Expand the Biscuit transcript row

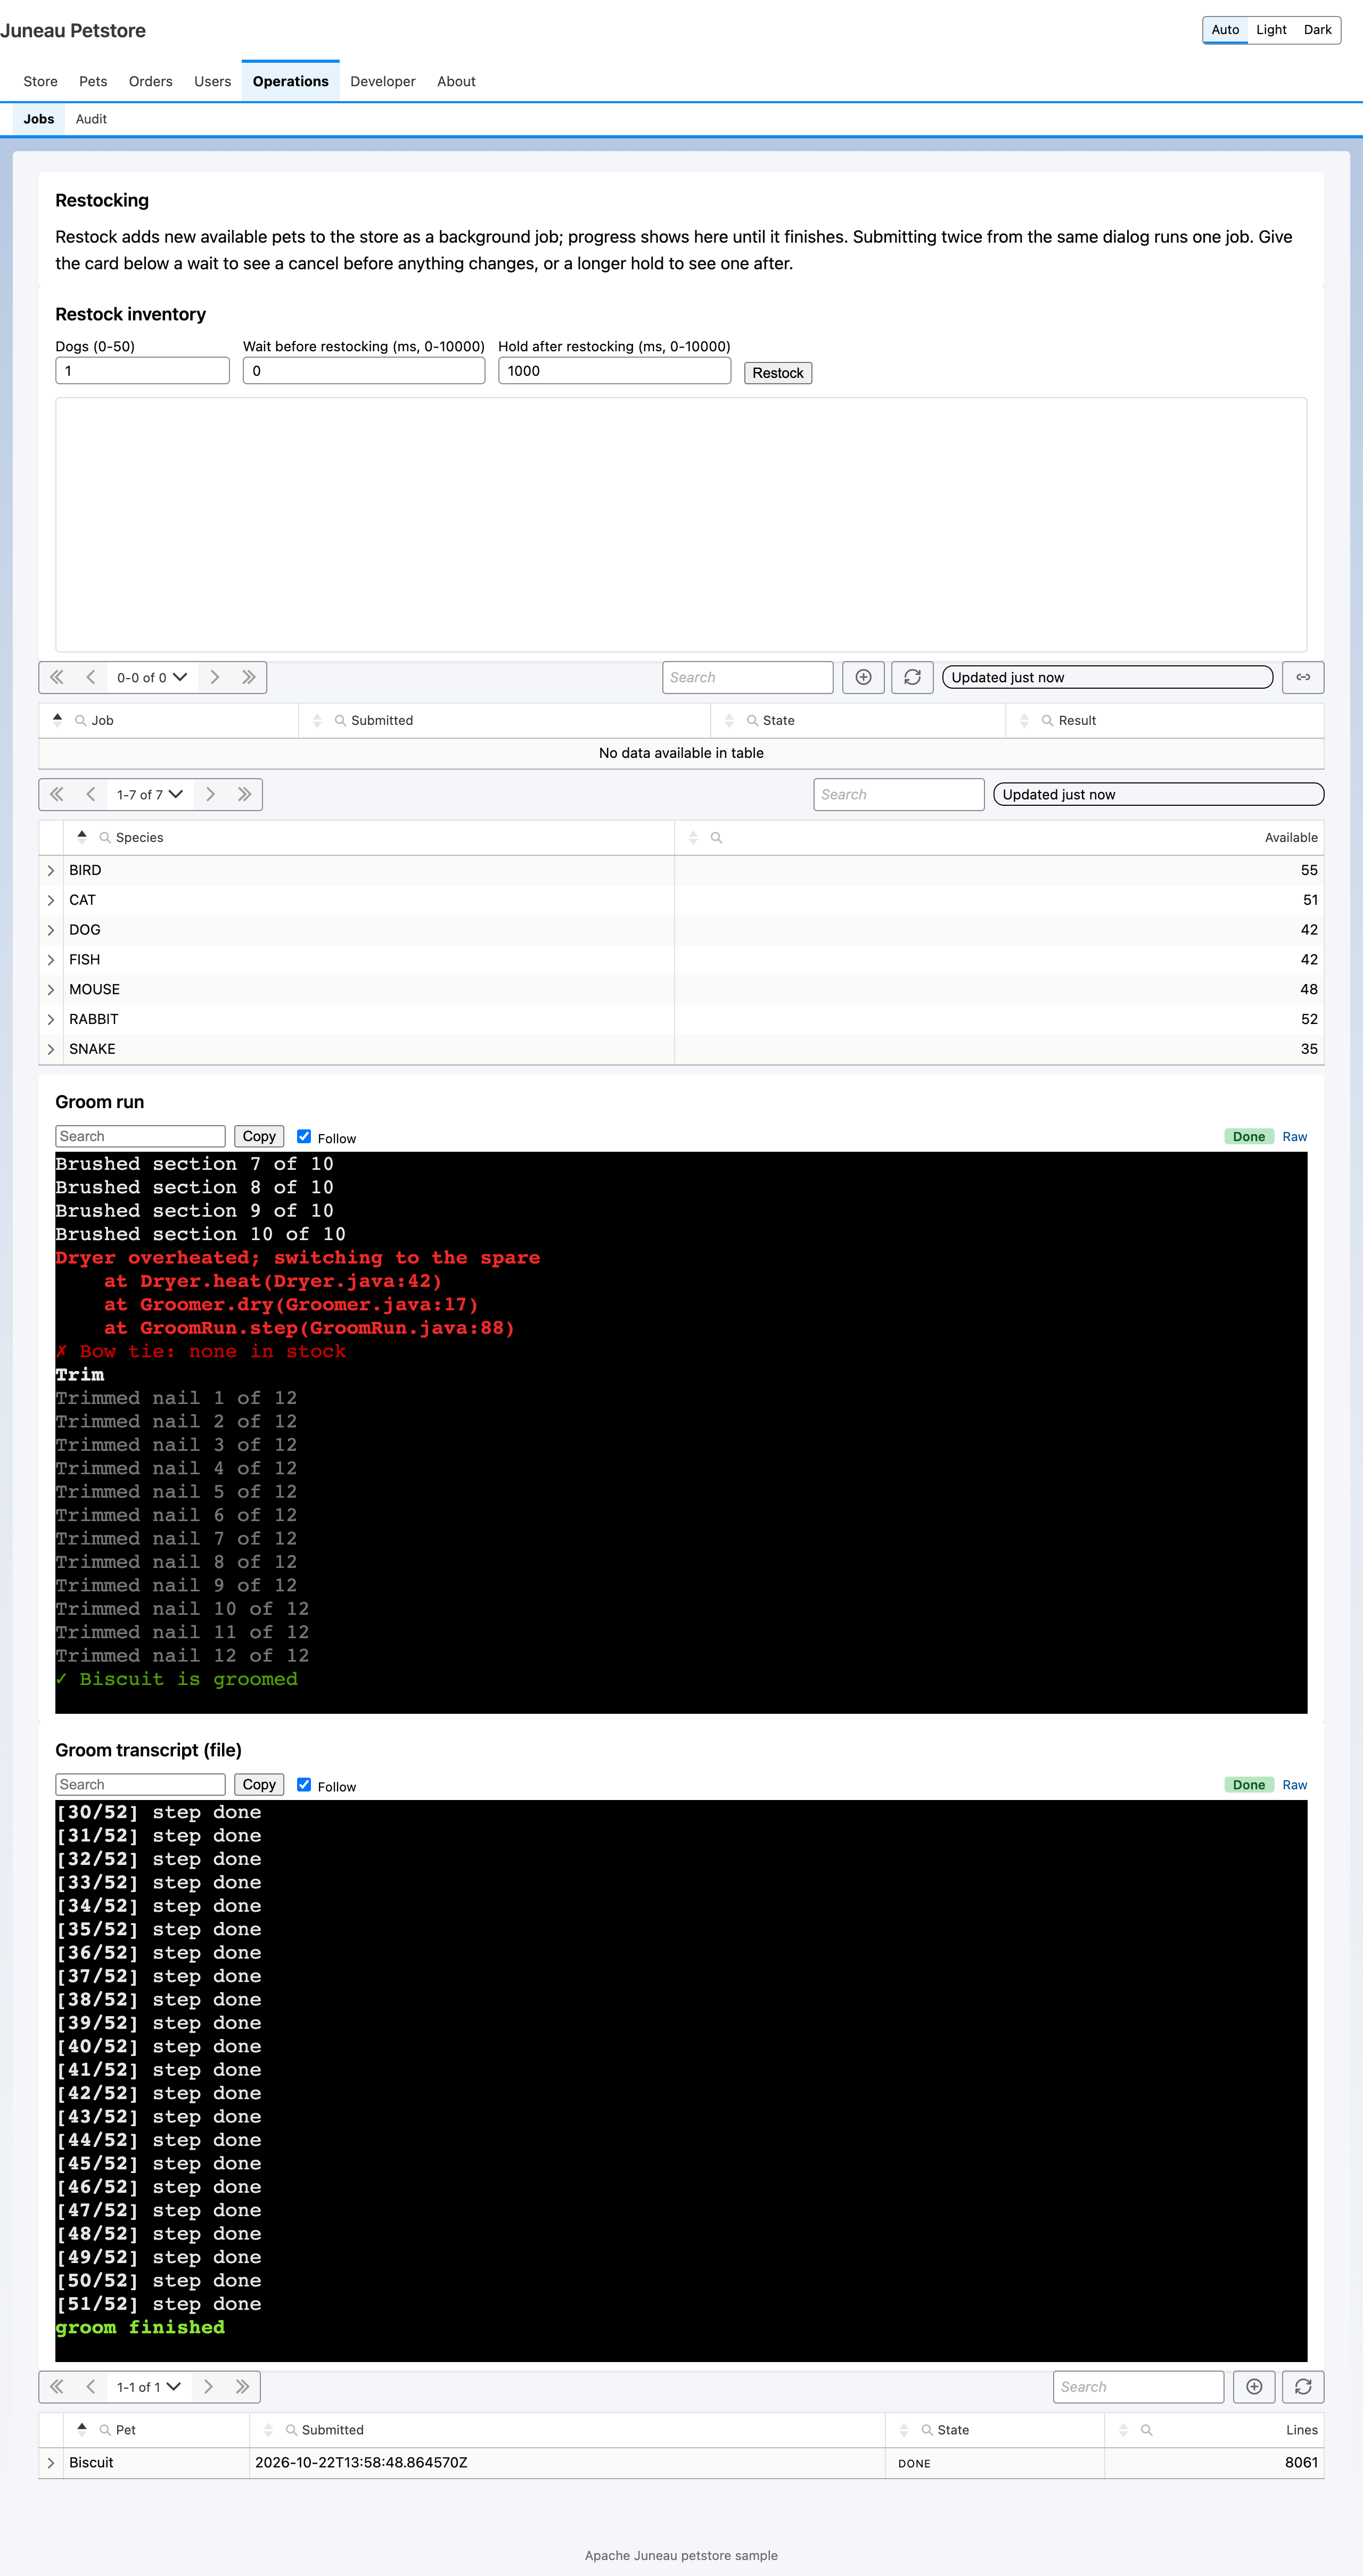point(51,2462)
